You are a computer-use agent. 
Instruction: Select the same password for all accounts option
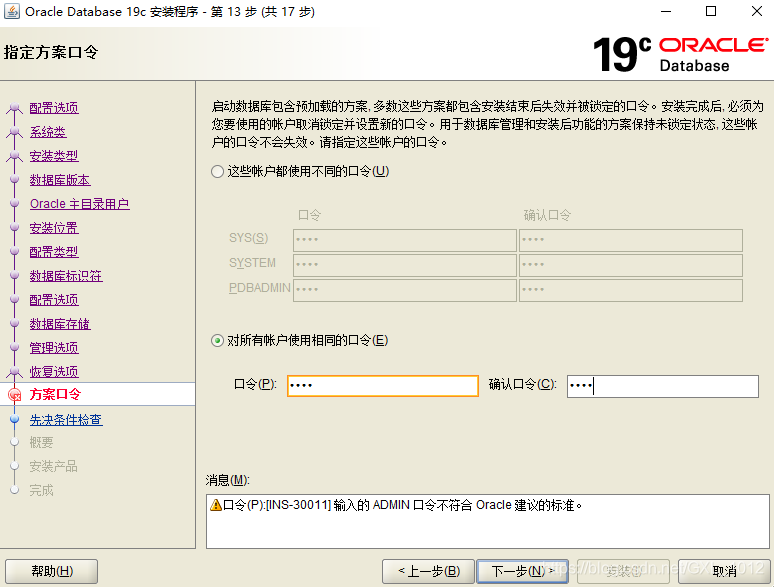pyautogui.click(x=217, y=341)
